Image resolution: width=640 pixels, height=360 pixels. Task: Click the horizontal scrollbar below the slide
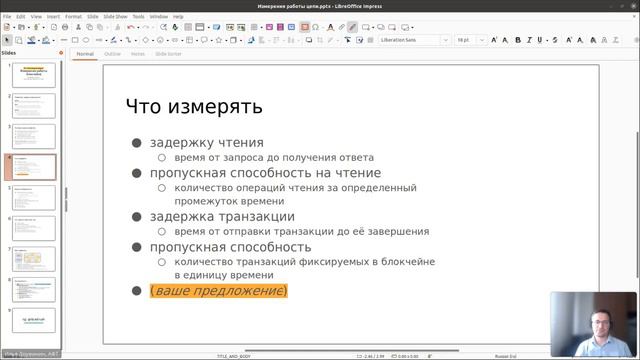point(352,350)
